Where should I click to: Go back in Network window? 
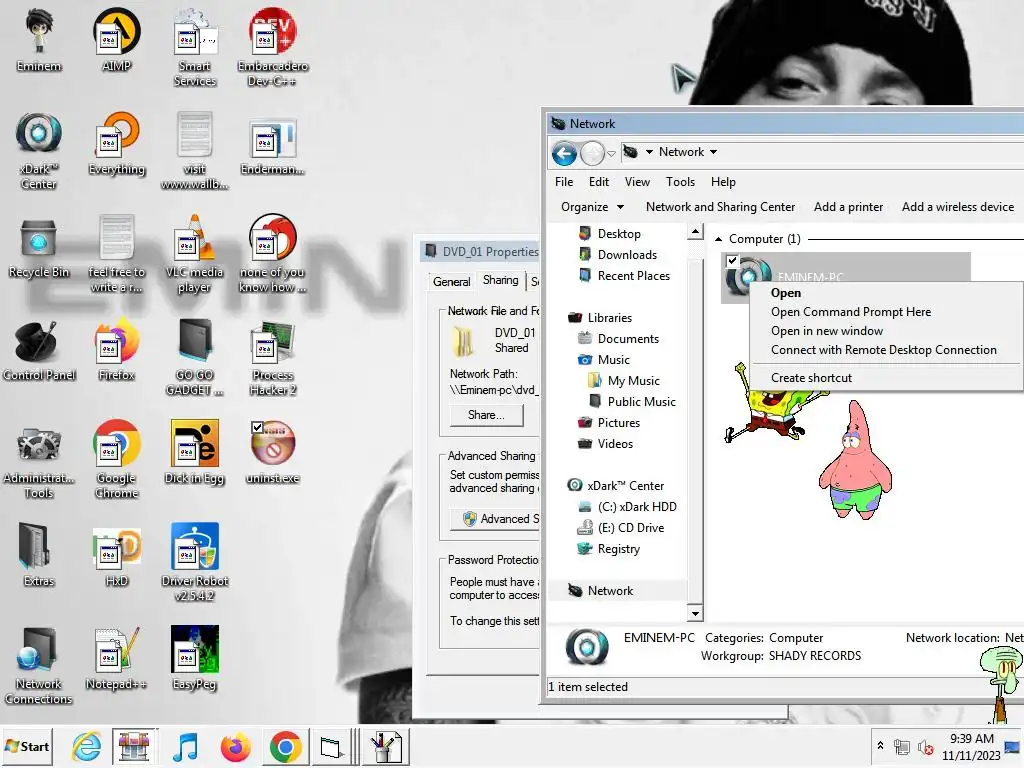(x=564, y=154)
